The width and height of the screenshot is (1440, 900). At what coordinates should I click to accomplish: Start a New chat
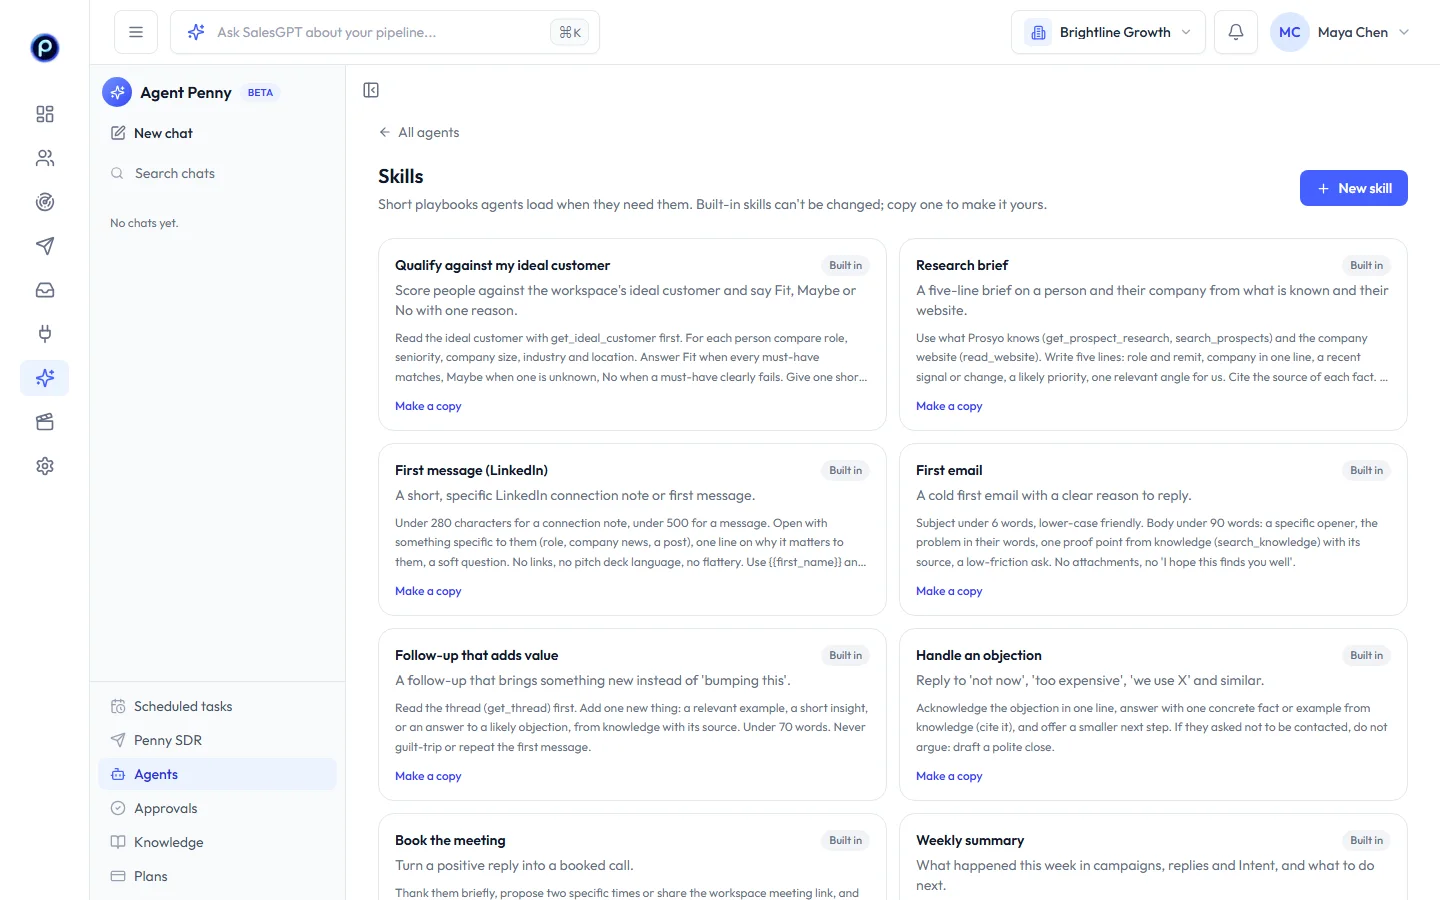tap(217, 133)
